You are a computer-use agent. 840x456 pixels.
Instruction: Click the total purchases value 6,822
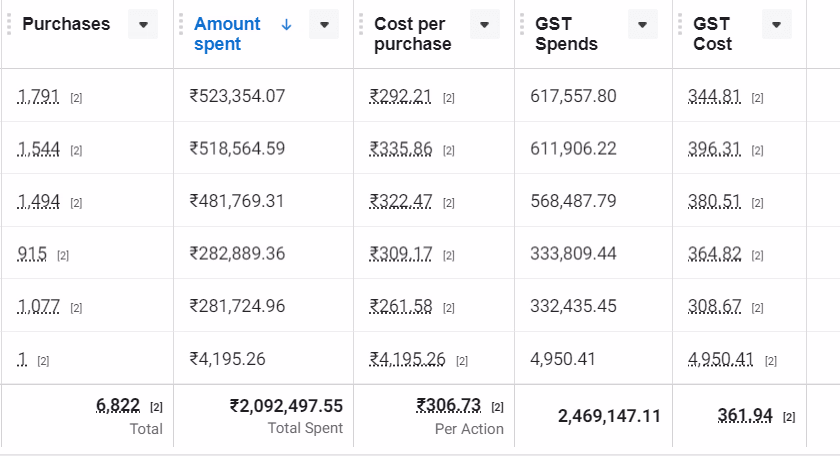119,405
